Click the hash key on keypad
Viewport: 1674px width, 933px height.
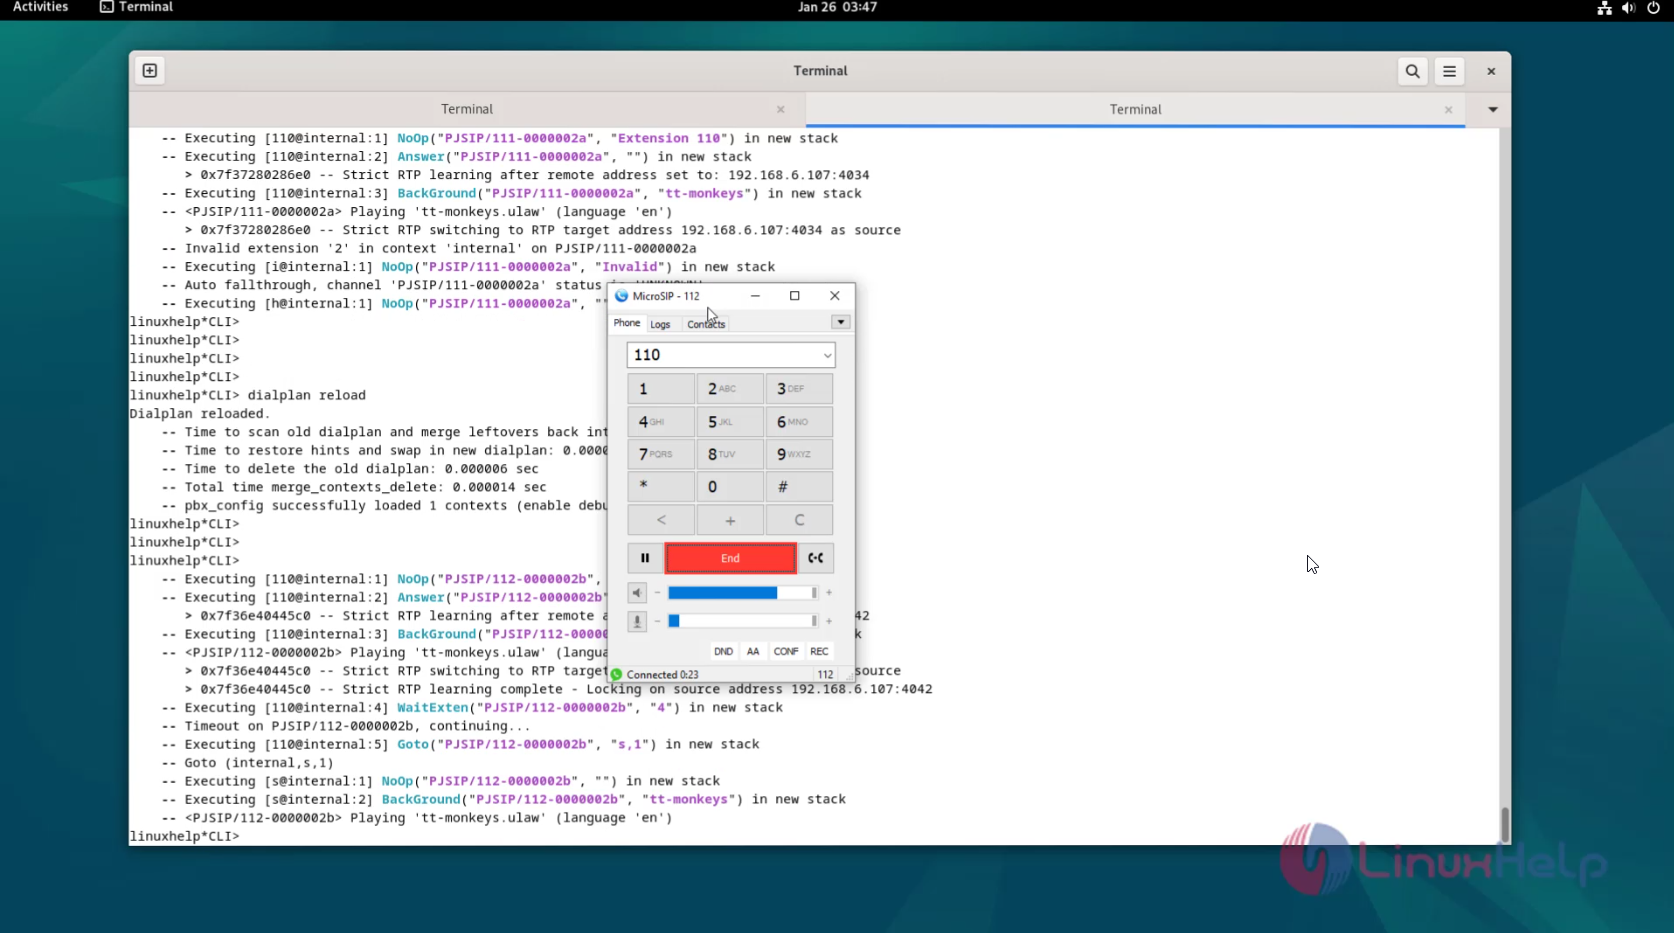(799, 487)
